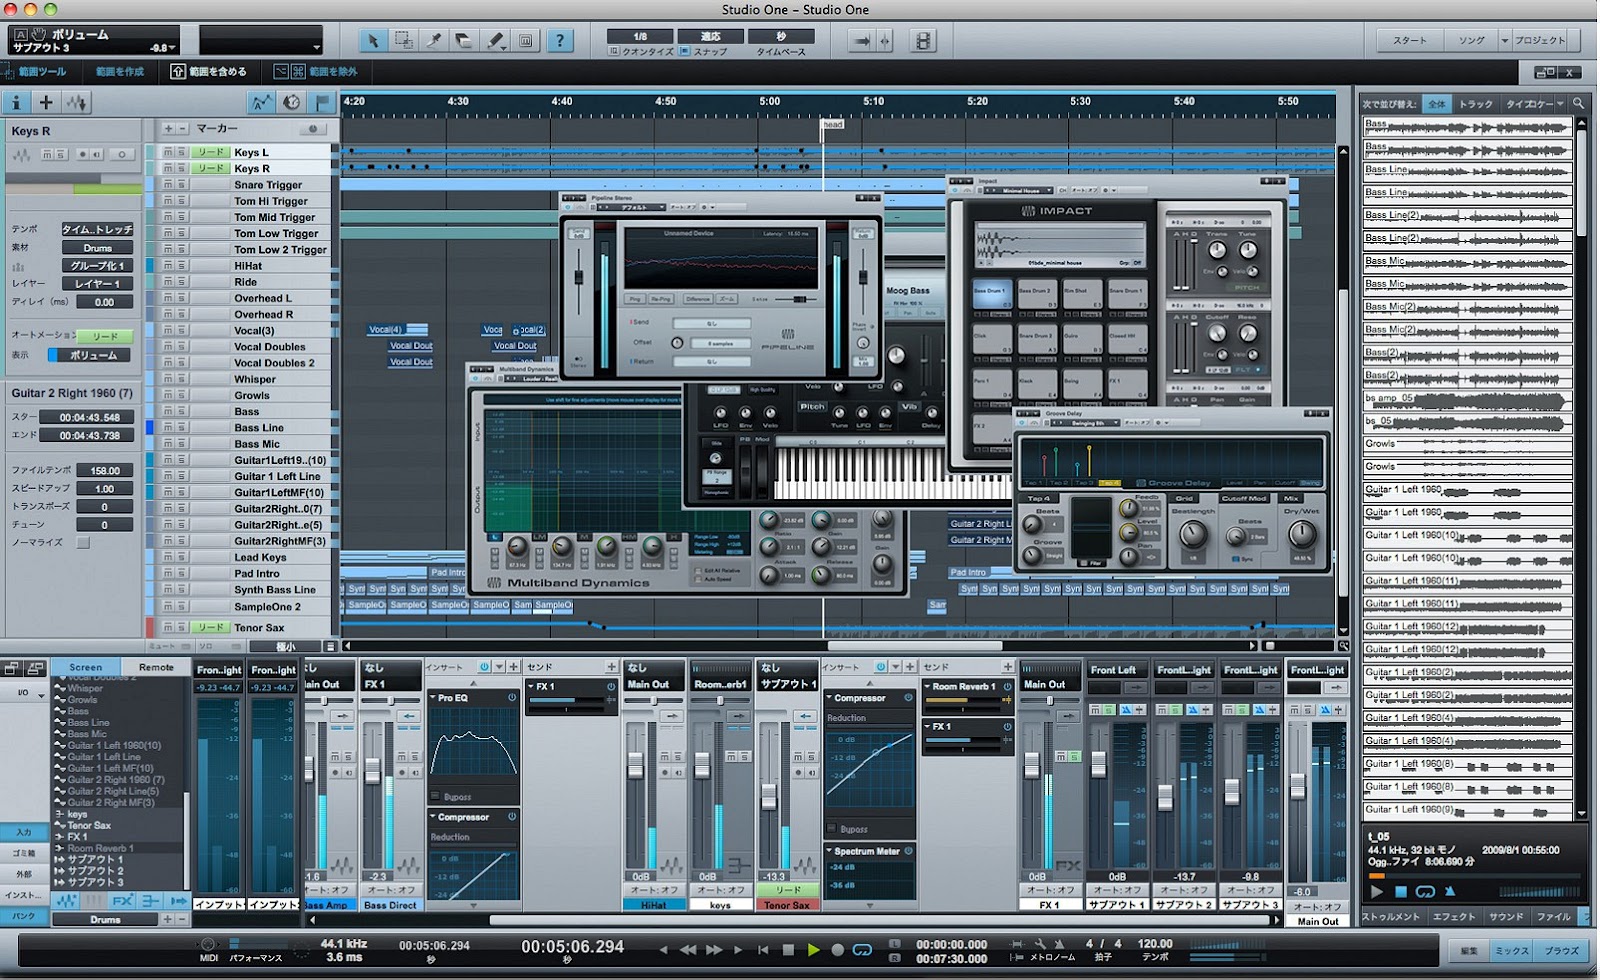The image size is (1600, 980).
Task: Switch to the Remote tab in the mixer
Action: 156,667
